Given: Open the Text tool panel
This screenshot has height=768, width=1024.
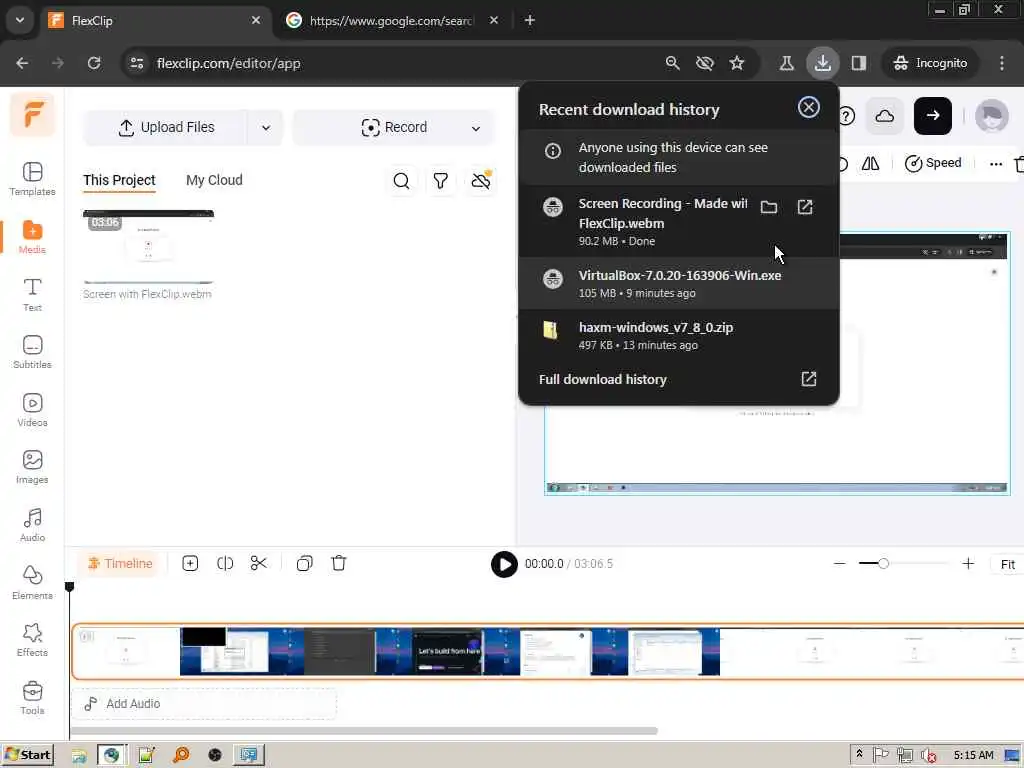Looking at the screenshot, I should click(32, 295).
